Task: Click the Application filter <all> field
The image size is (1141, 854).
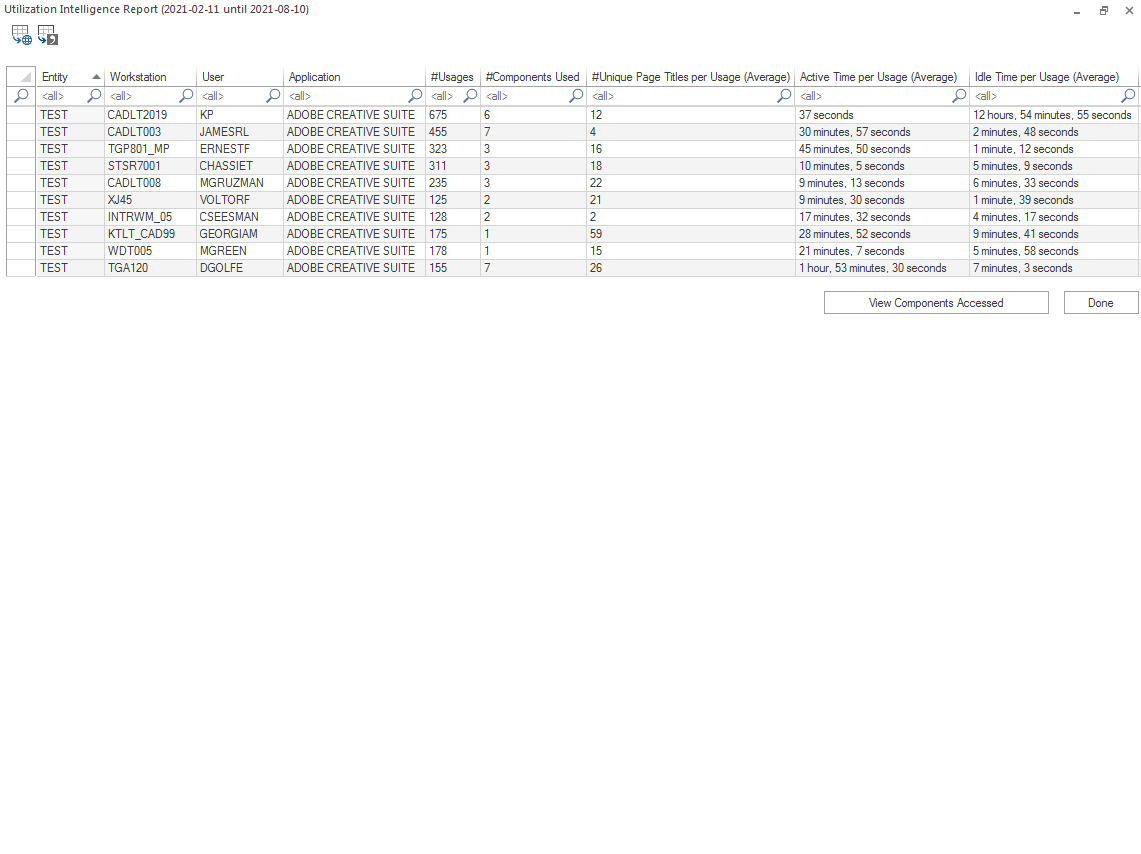Action: [345, 96]
